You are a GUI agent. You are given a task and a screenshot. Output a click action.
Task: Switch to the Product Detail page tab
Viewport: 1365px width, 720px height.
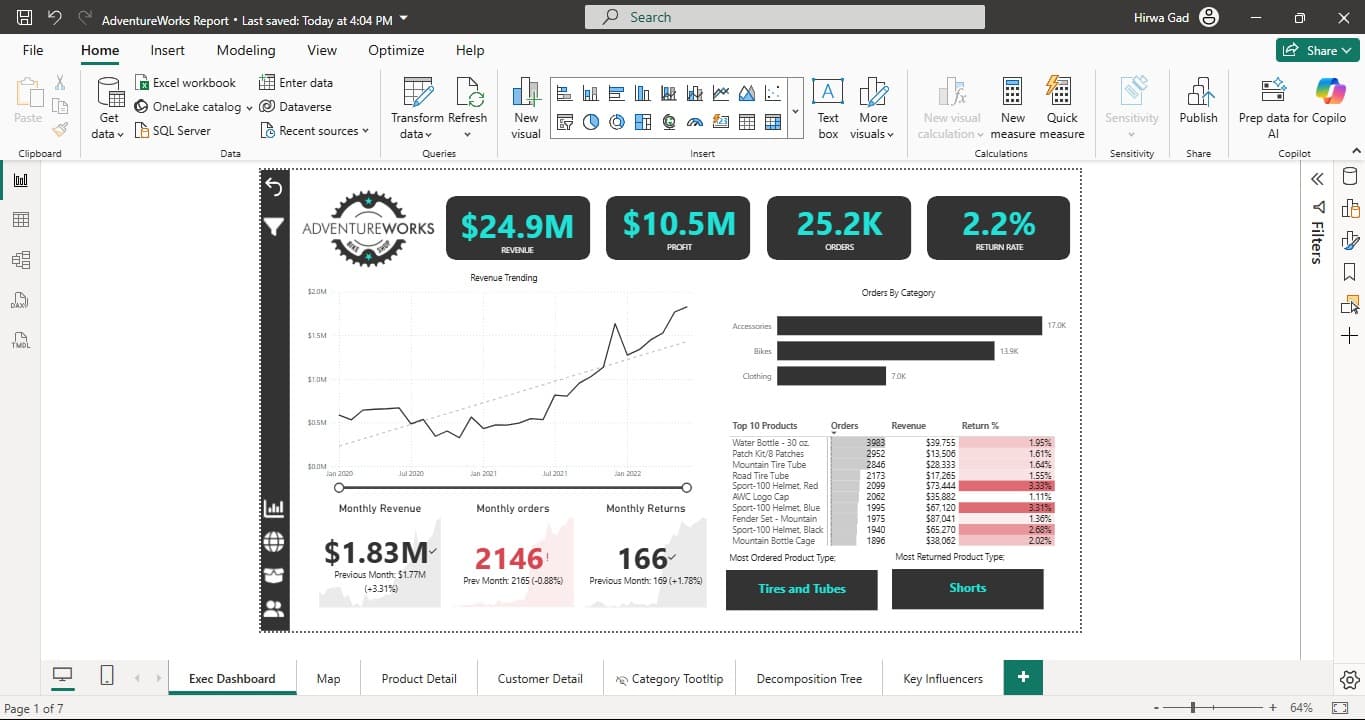[x=419, y=678]
